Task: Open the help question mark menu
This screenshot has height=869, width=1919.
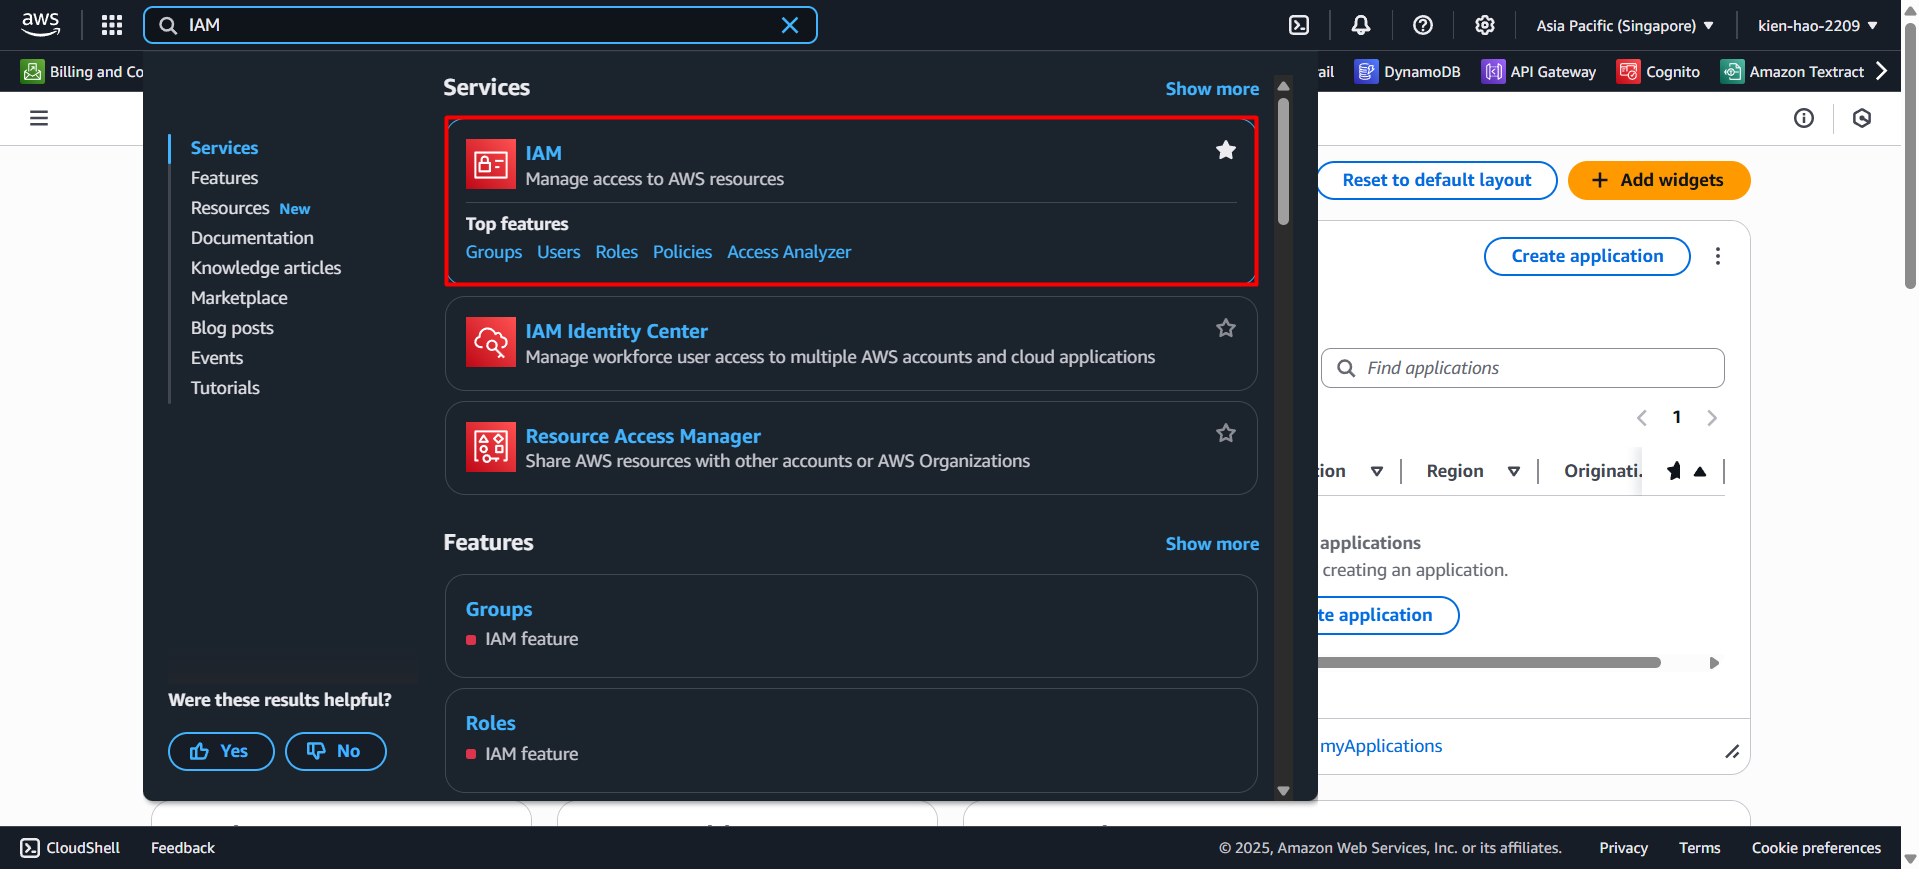Action: click(x=1422, y=25)
